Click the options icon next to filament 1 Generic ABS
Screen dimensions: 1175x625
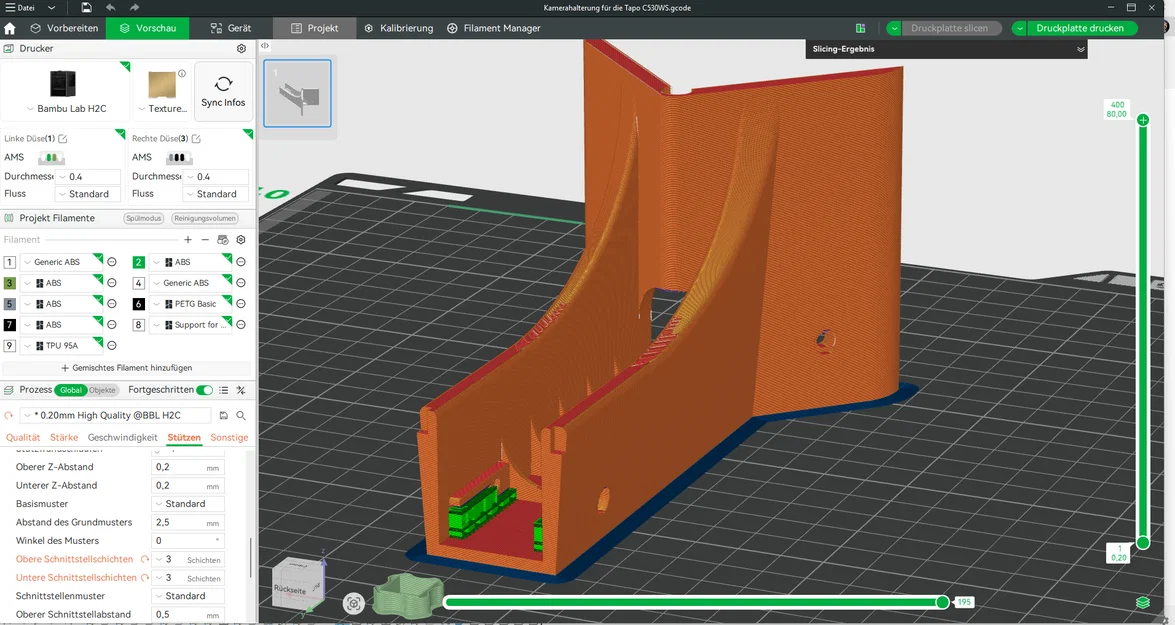pyautogui.click(x=112, y=262)
